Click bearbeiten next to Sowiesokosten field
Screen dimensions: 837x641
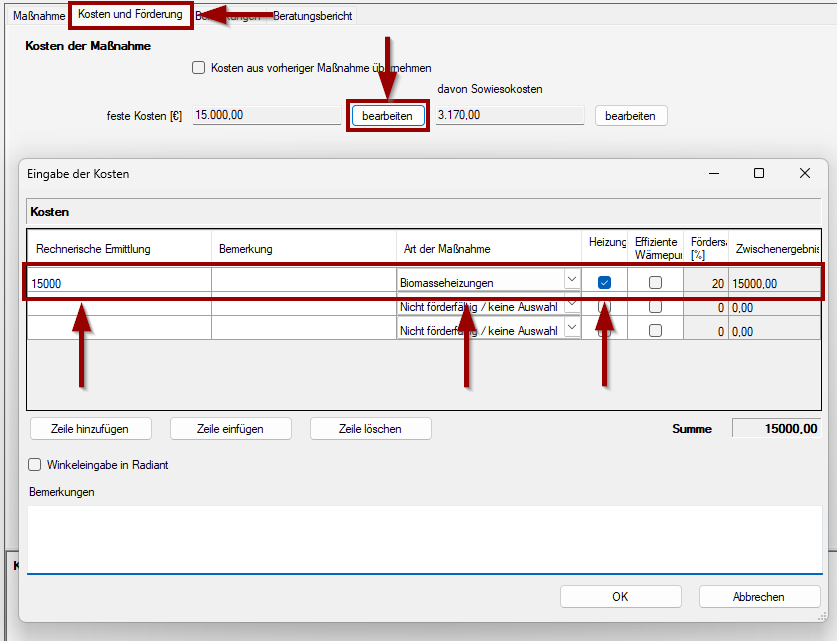pos(630,116)
